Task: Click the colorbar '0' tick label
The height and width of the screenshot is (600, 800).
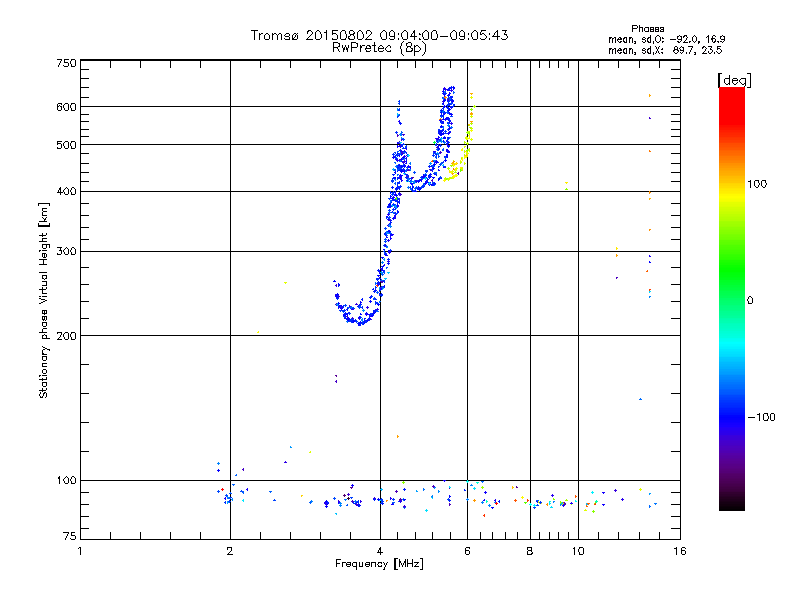Action: click(750, 301)
